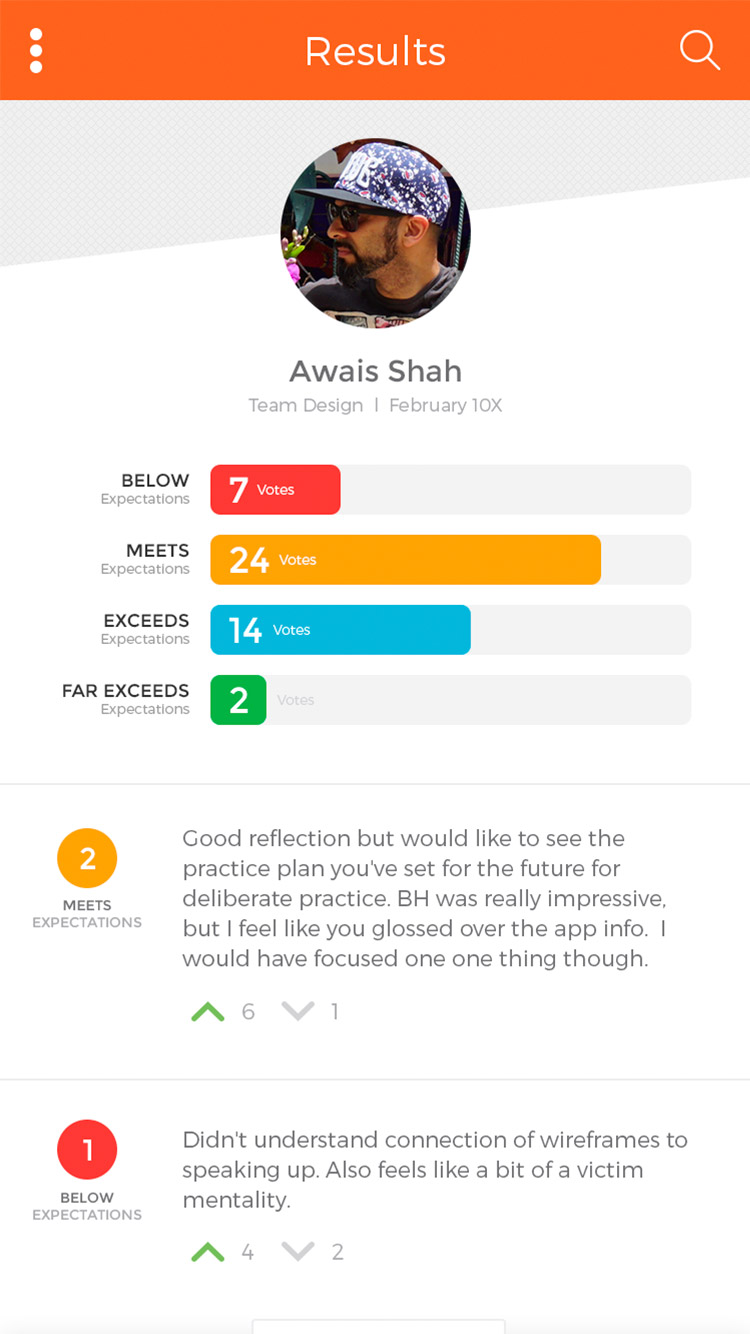
Task: Downvote the 'Didn't understand connection' comment
Action: [298, 1252]
